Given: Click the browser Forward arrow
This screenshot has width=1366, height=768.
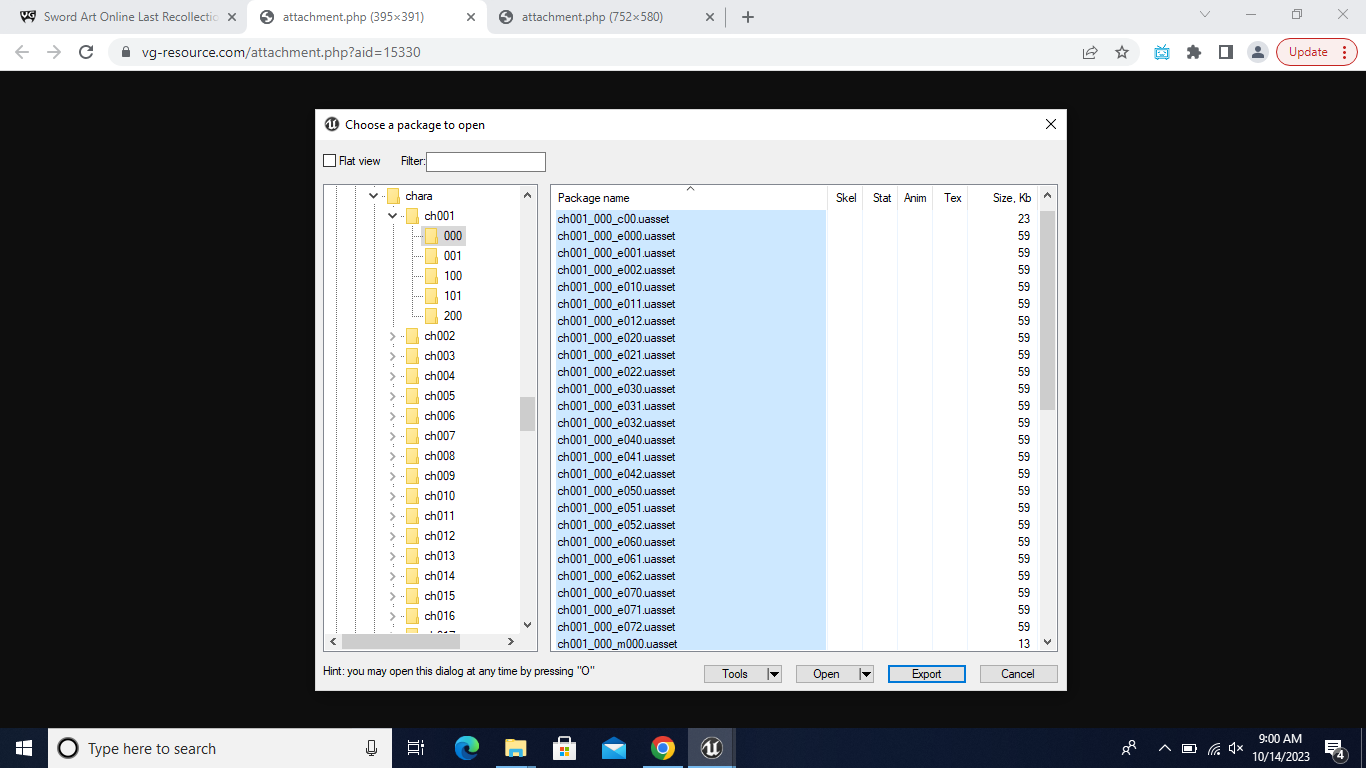Looking at the screenshot, I should pos(54,52).
